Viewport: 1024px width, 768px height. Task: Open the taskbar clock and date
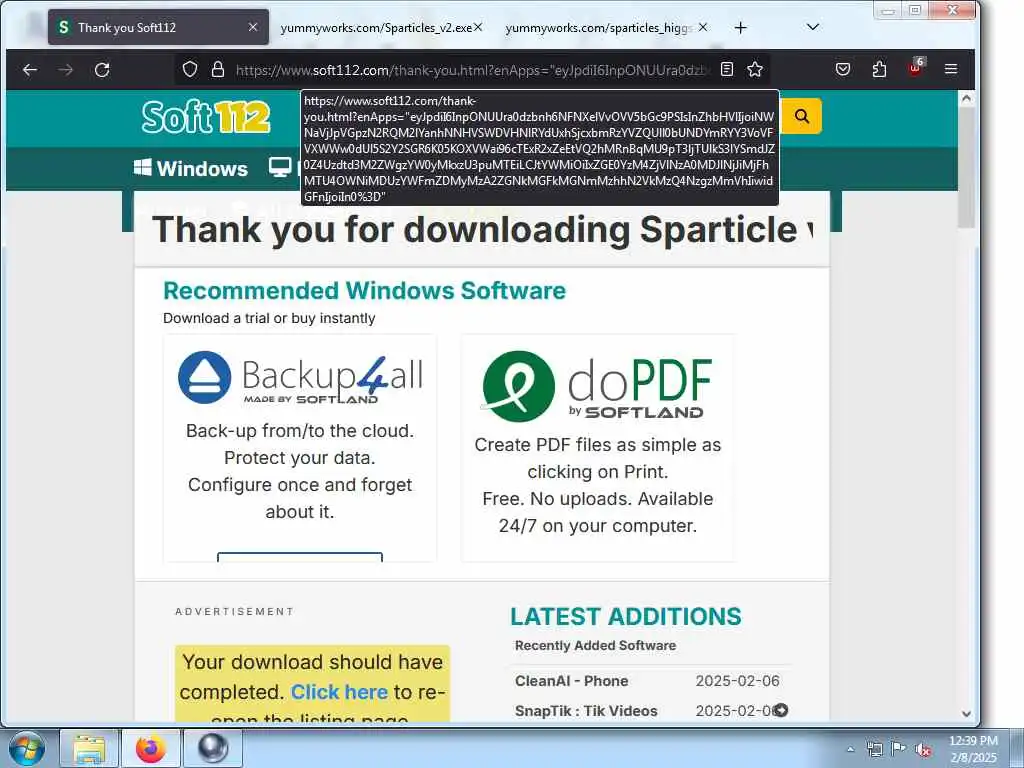tap(973, 749)
